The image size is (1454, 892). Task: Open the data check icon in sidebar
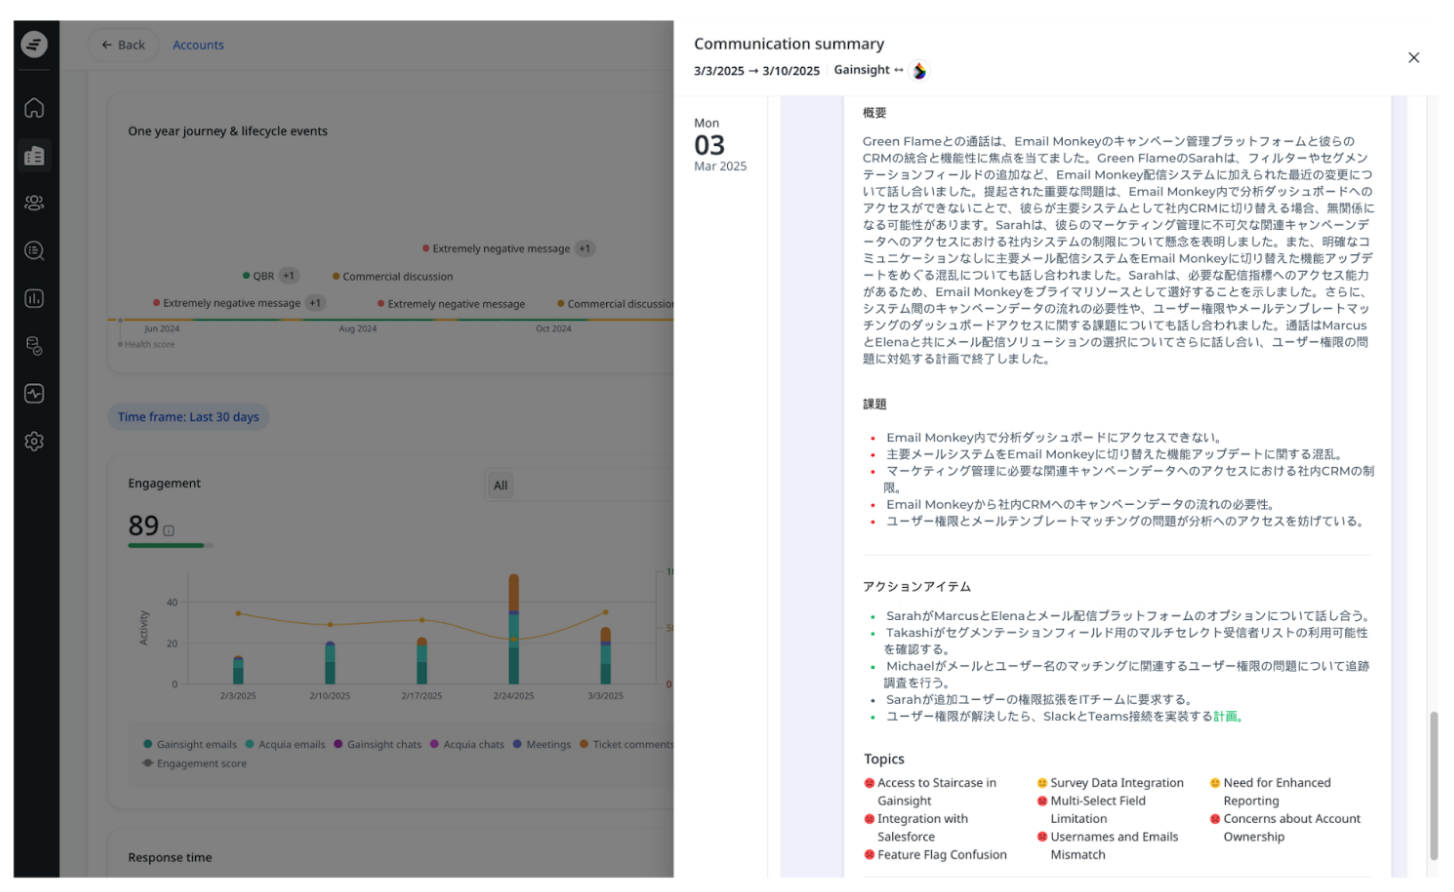point(34,346)
